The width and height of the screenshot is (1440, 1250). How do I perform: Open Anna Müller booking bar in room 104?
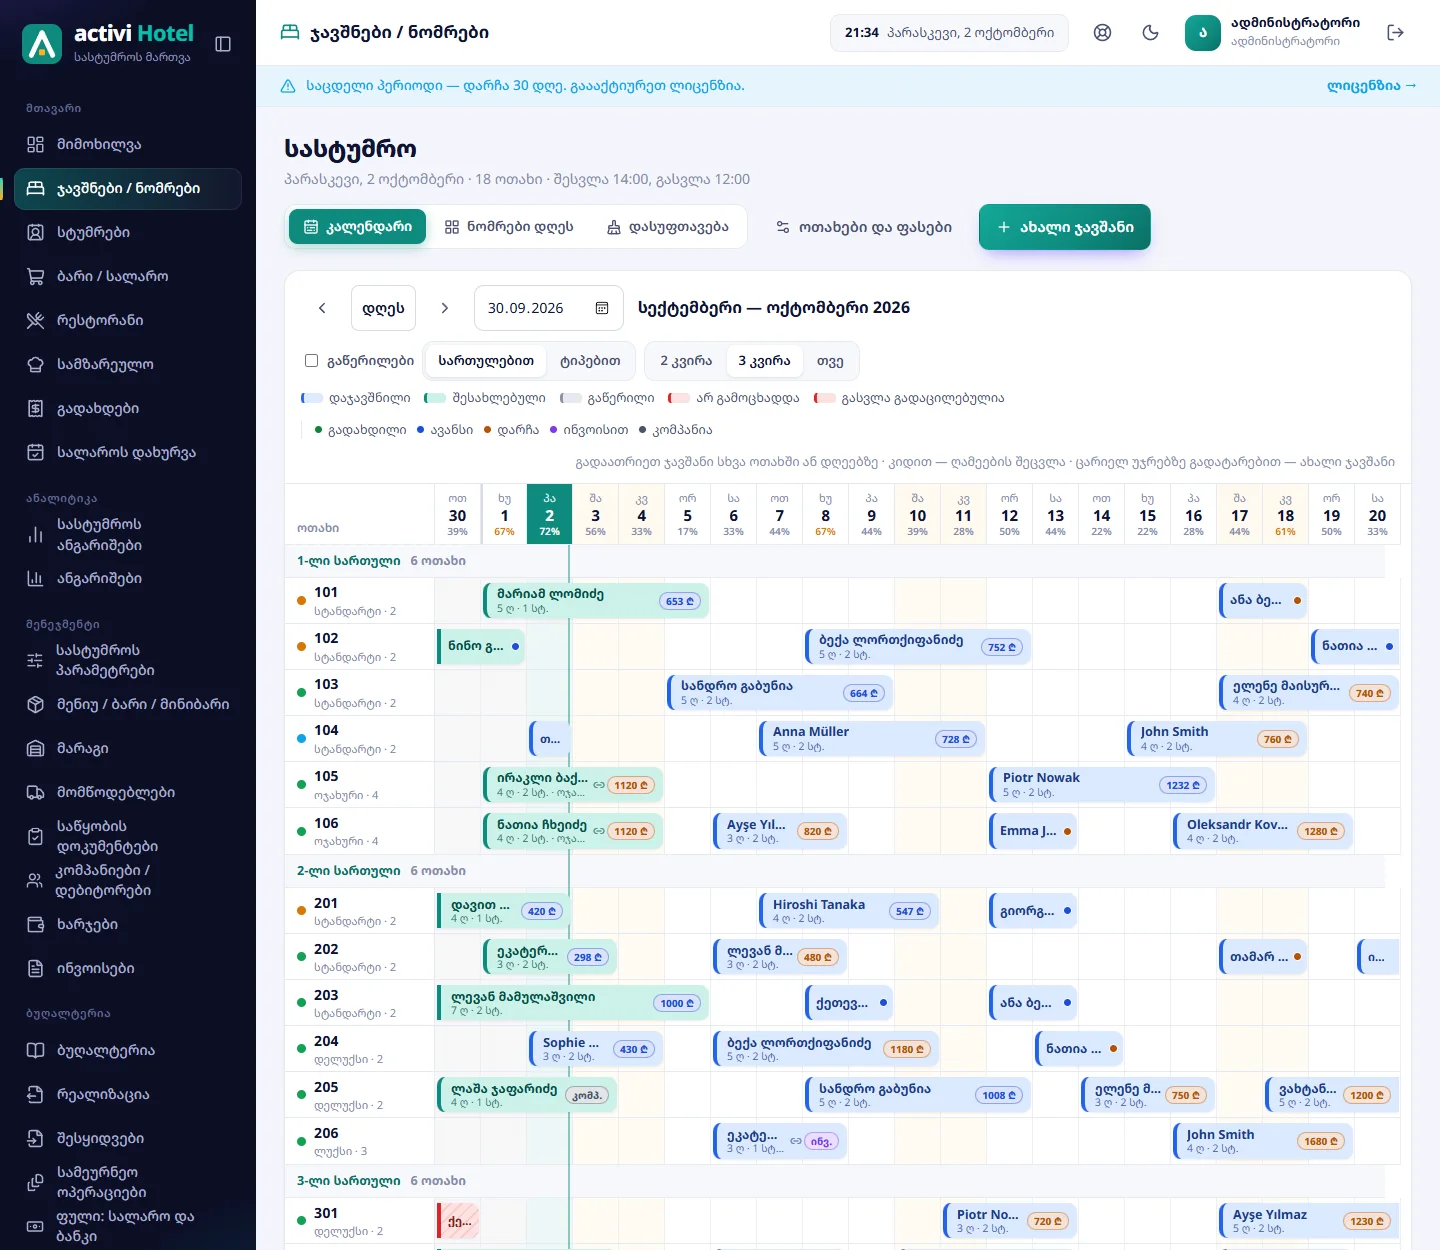(872, 739)
